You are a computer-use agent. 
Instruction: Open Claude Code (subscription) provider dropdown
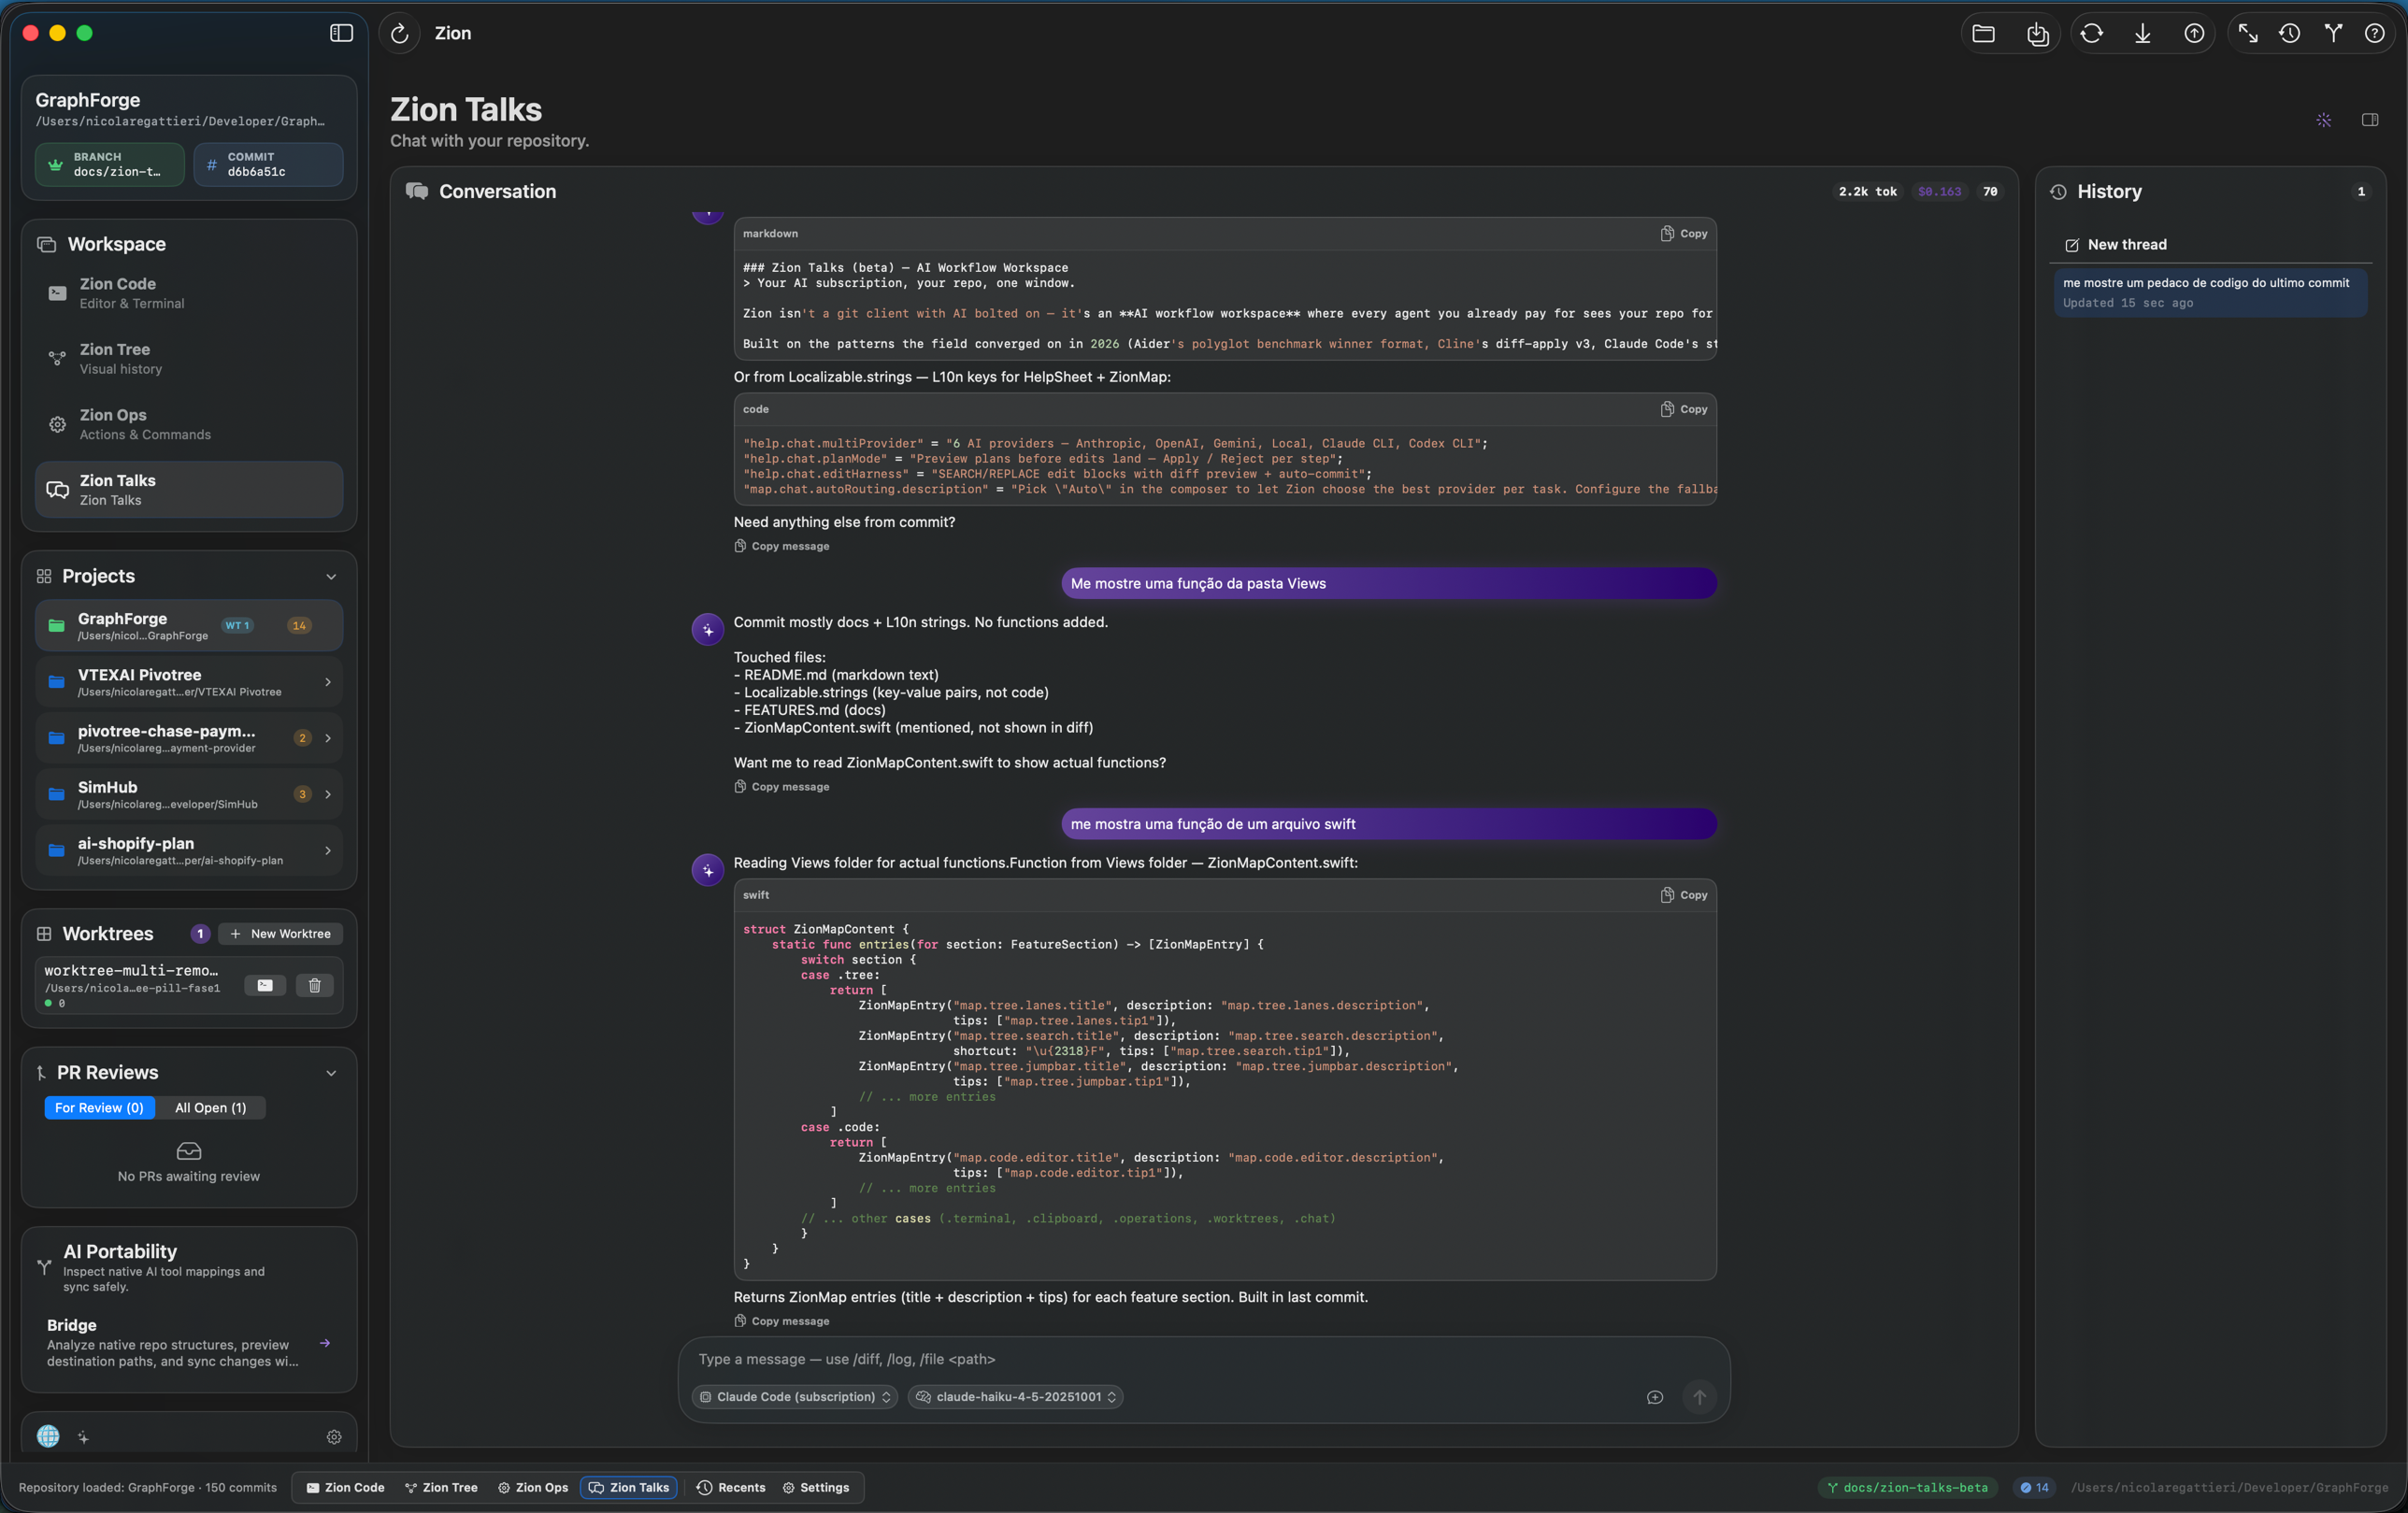tap(794, 1397)
